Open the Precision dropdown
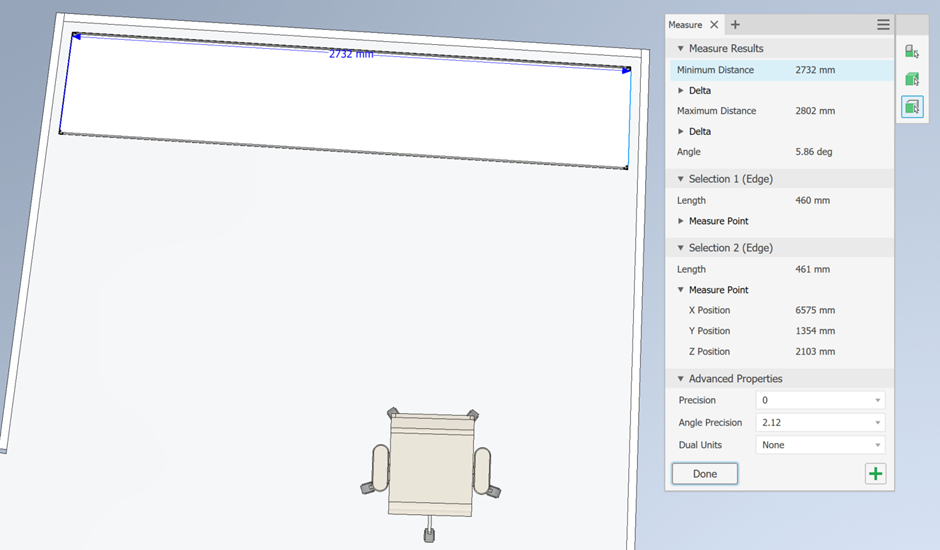940x550 pixels. point(820,400)
